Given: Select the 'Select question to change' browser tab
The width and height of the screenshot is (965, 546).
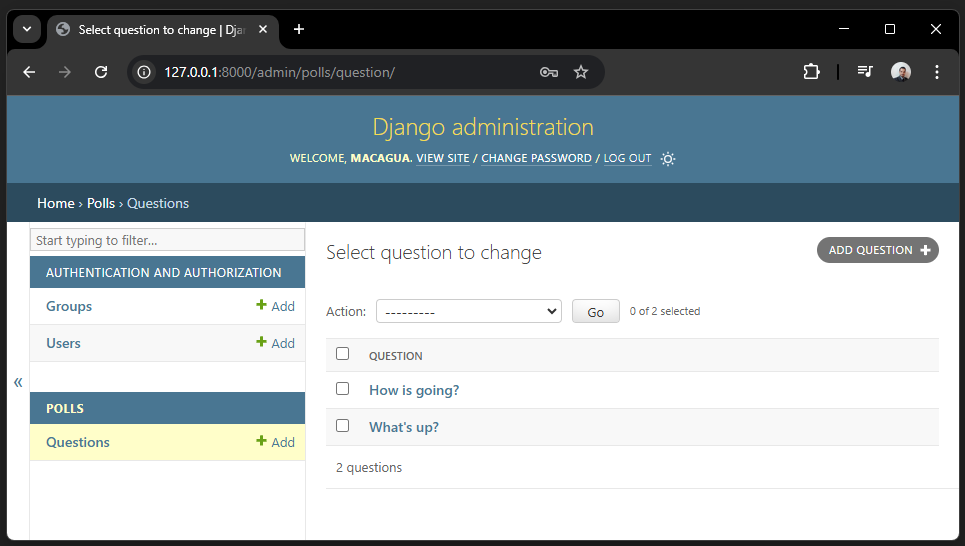Looking at the screenshot, I should [162, 30].
